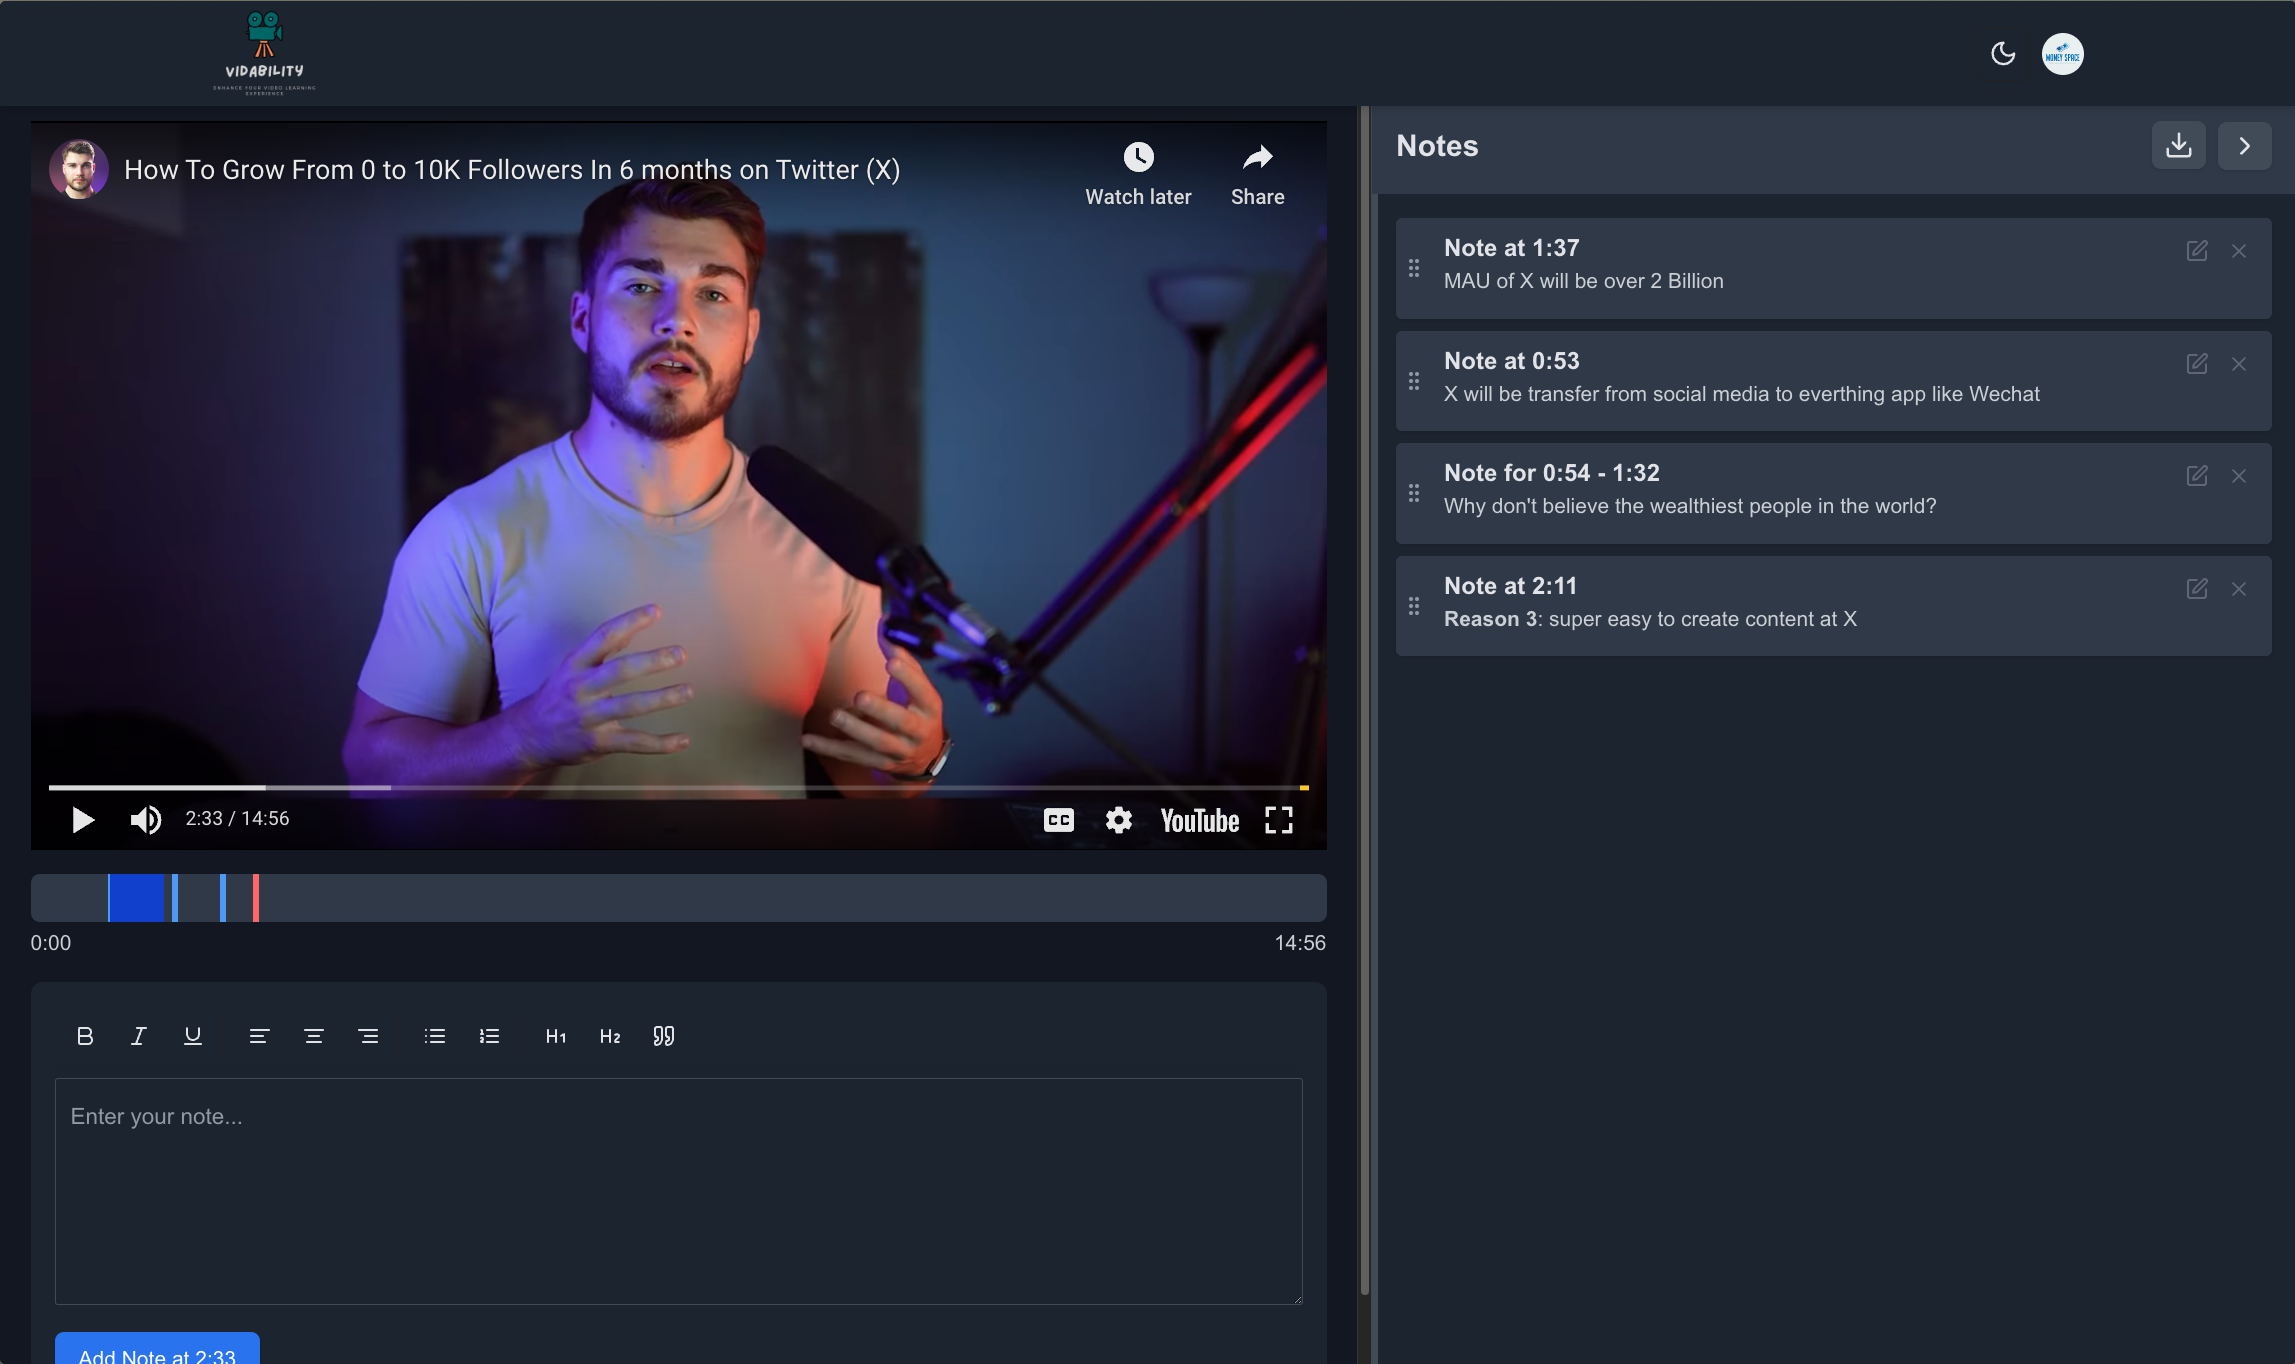2295x1364 pixels.
Task: Click the 'Note at 2:11' heading
Action: coord(1510,586)
